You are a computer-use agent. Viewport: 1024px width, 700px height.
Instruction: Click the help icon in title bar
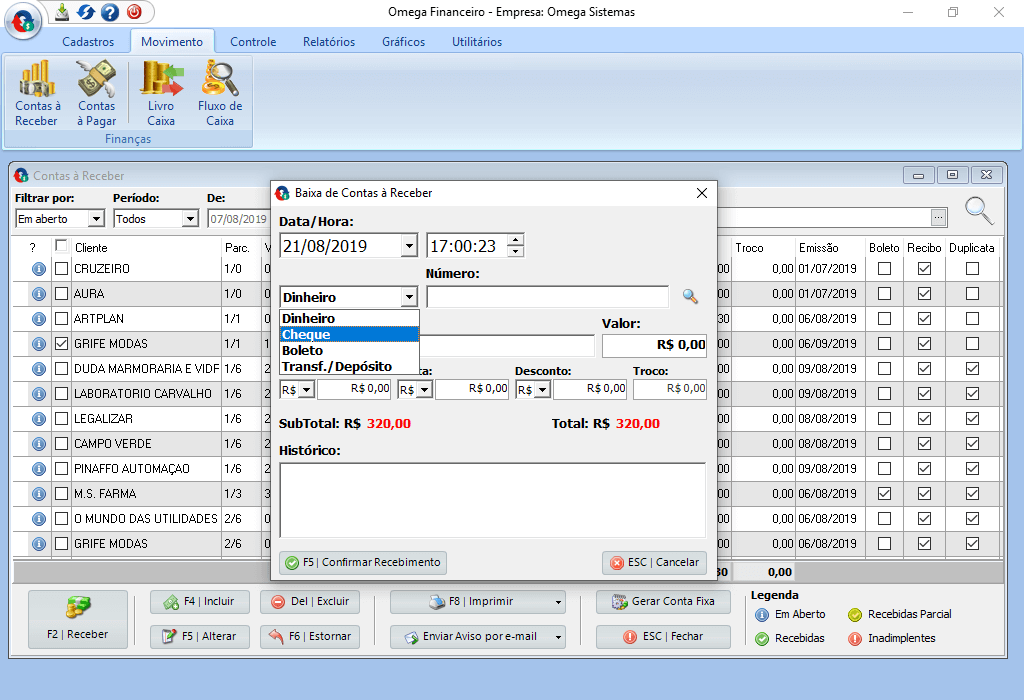[x=110, y=12]
